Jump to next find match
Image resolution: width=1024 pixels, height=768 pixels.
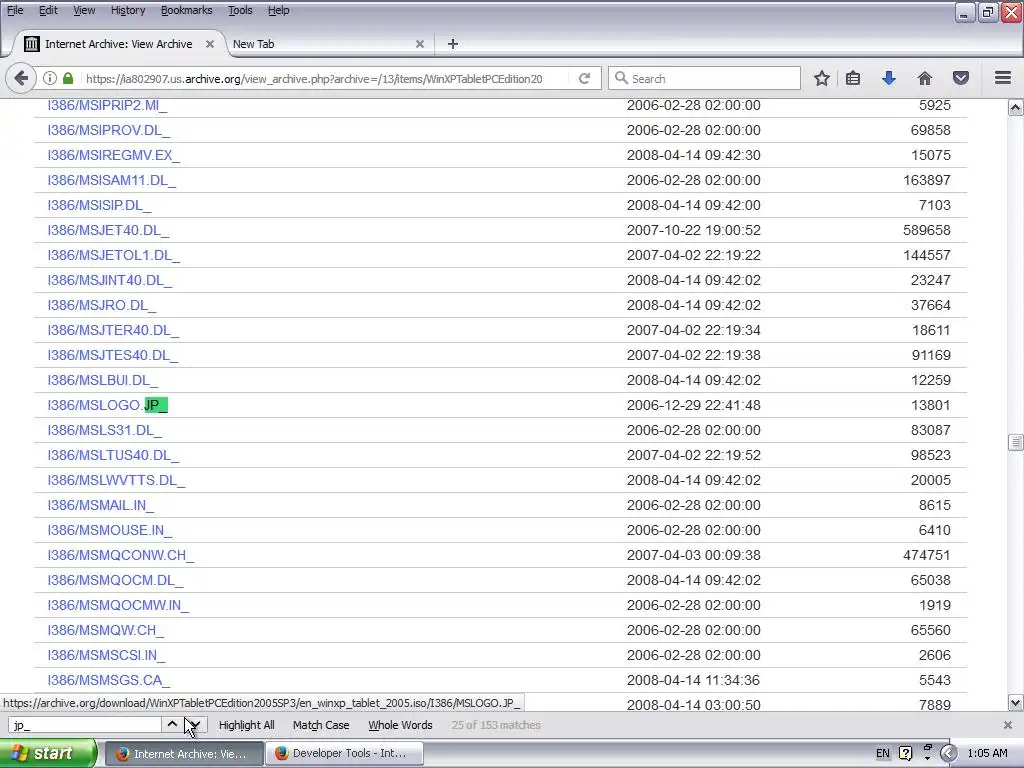[x=195, y=724]
